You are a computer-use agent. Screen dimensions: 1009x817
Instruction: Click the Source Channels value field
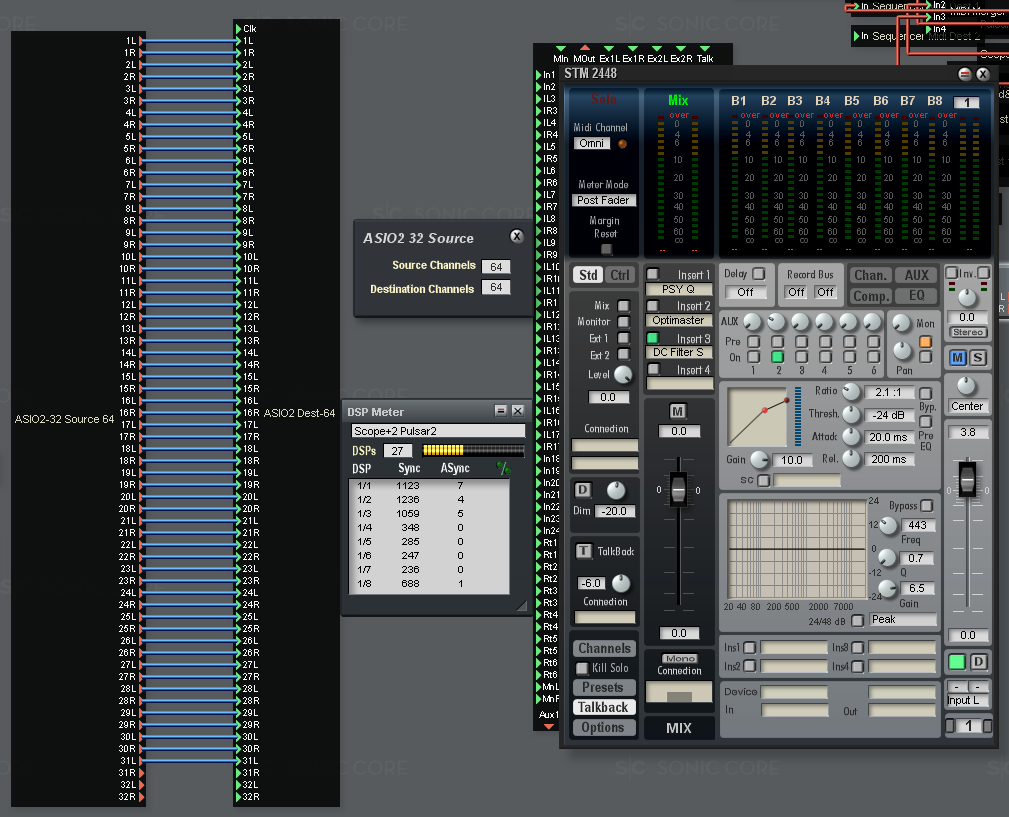coord(494,266)
